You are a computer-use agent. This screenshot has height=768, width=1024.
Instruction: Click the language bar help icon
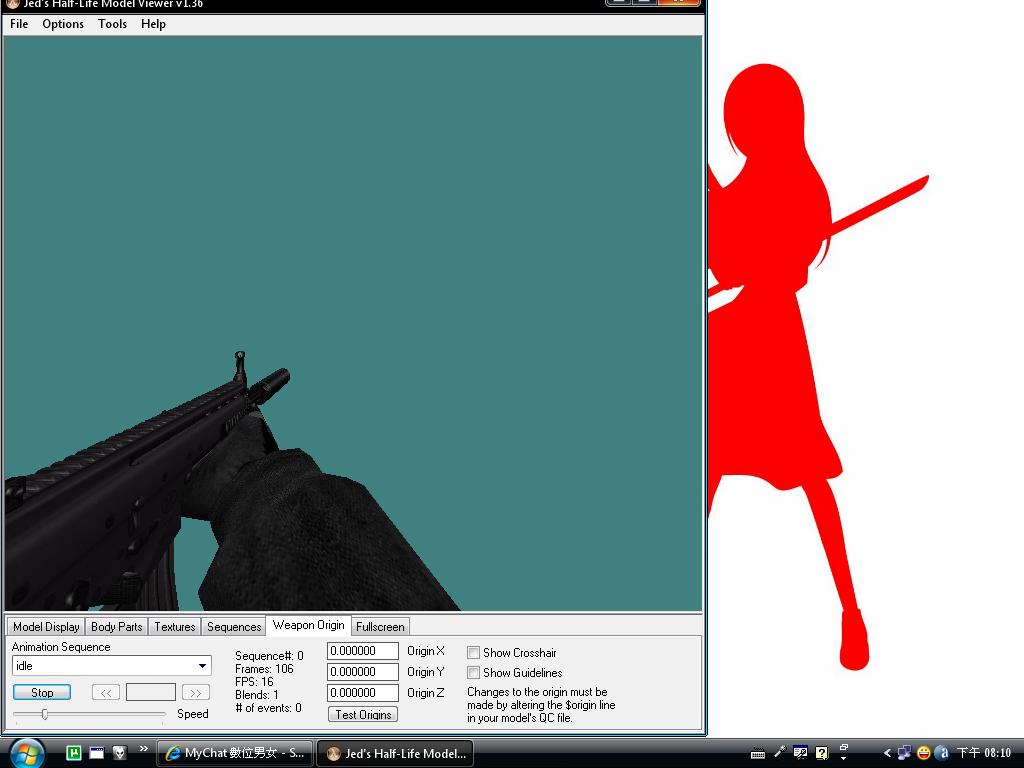(x=822, y=753)
